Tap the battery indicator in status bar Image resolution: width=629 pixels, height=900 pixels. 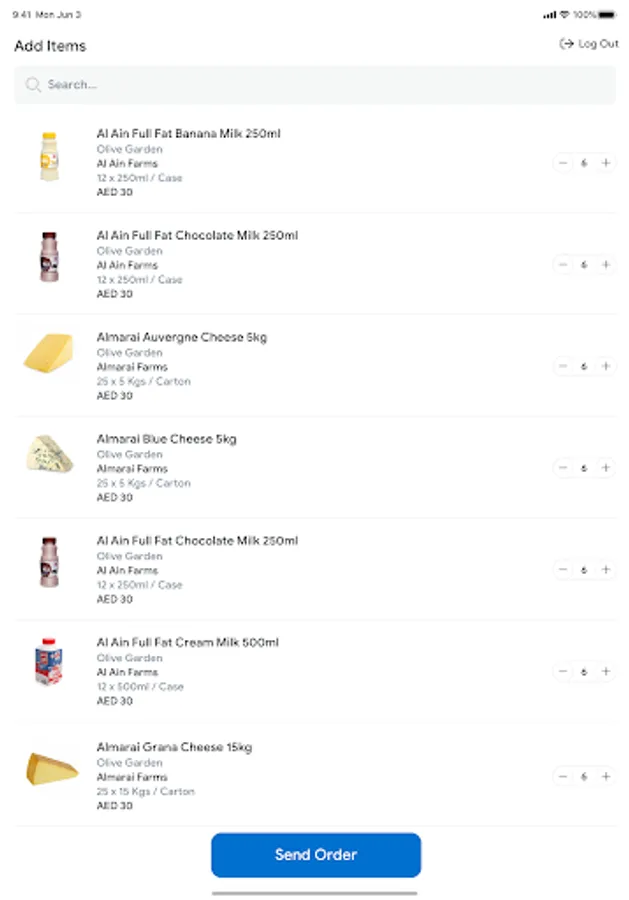[x=608, y=15]
